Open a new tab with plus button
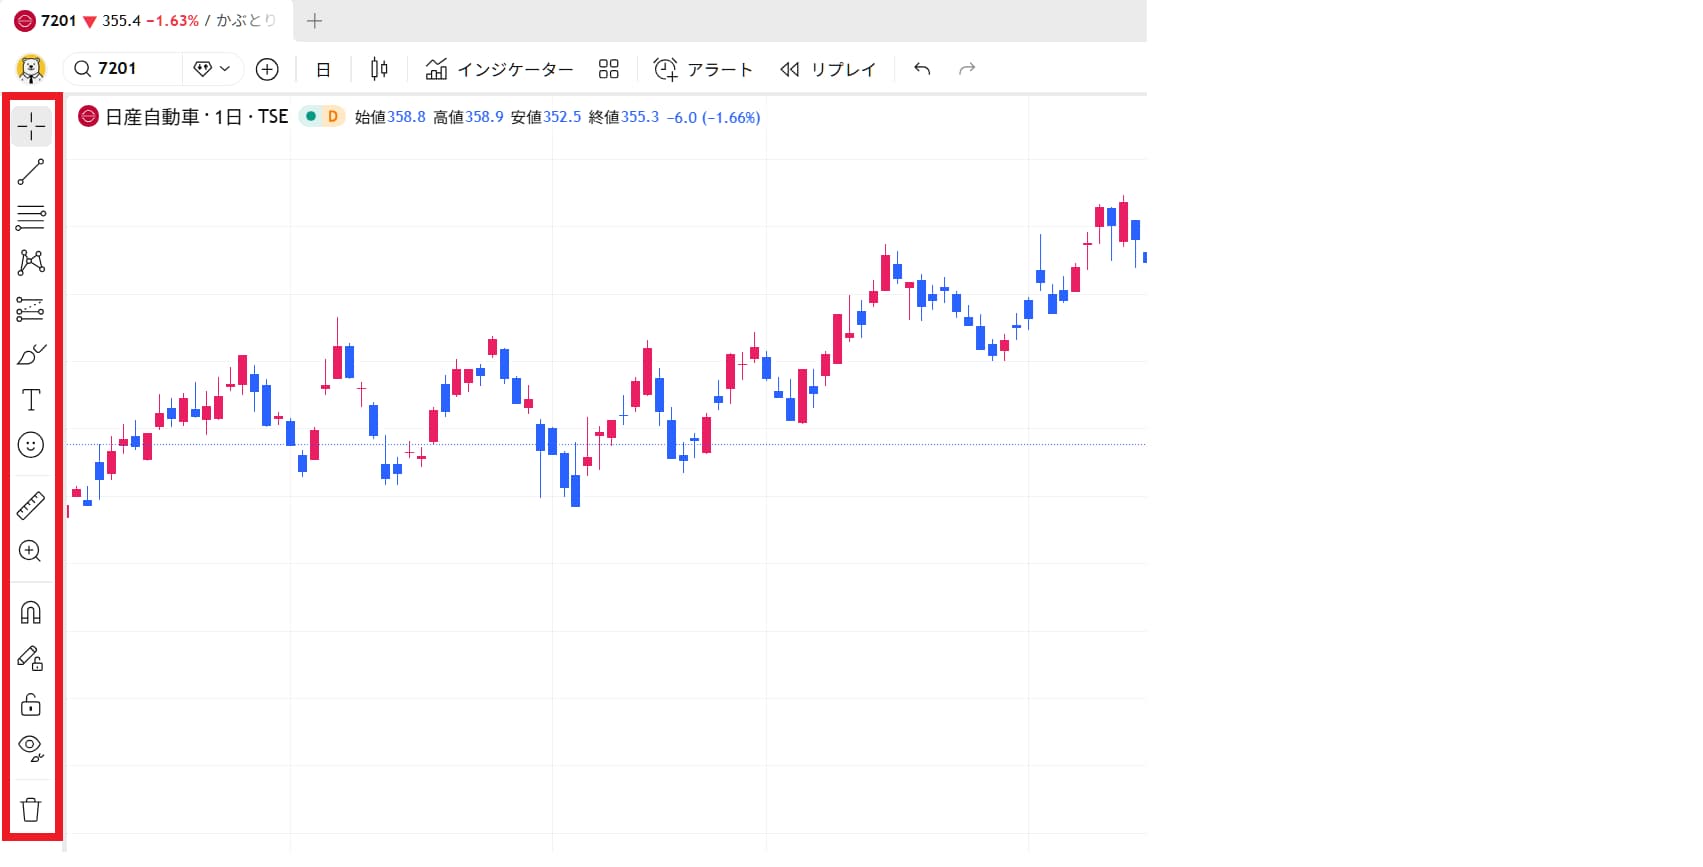The image size is (1703, 867). click(314, 21)
